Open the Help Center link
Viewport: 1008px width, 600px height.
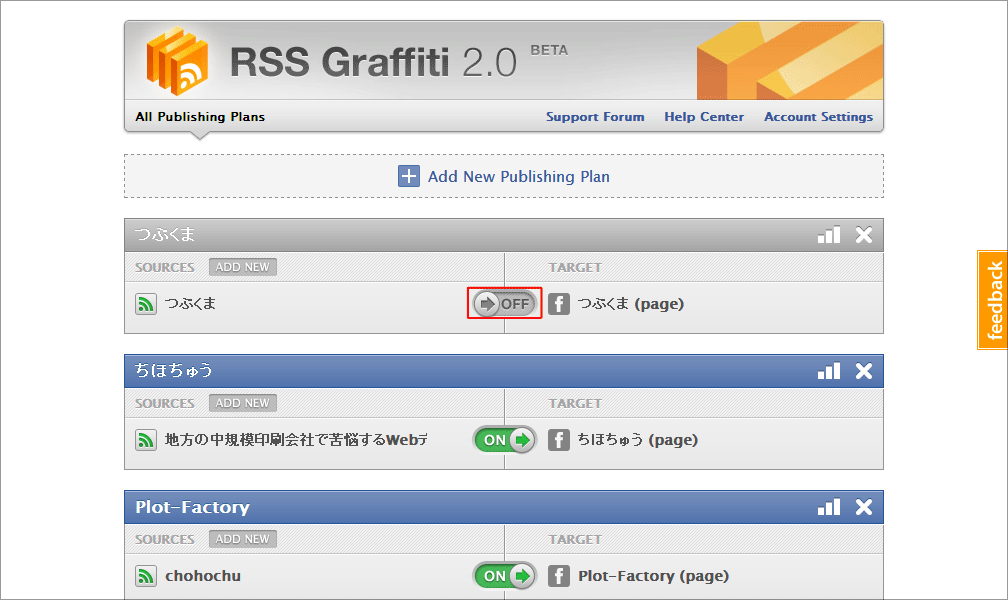point(704,116)
